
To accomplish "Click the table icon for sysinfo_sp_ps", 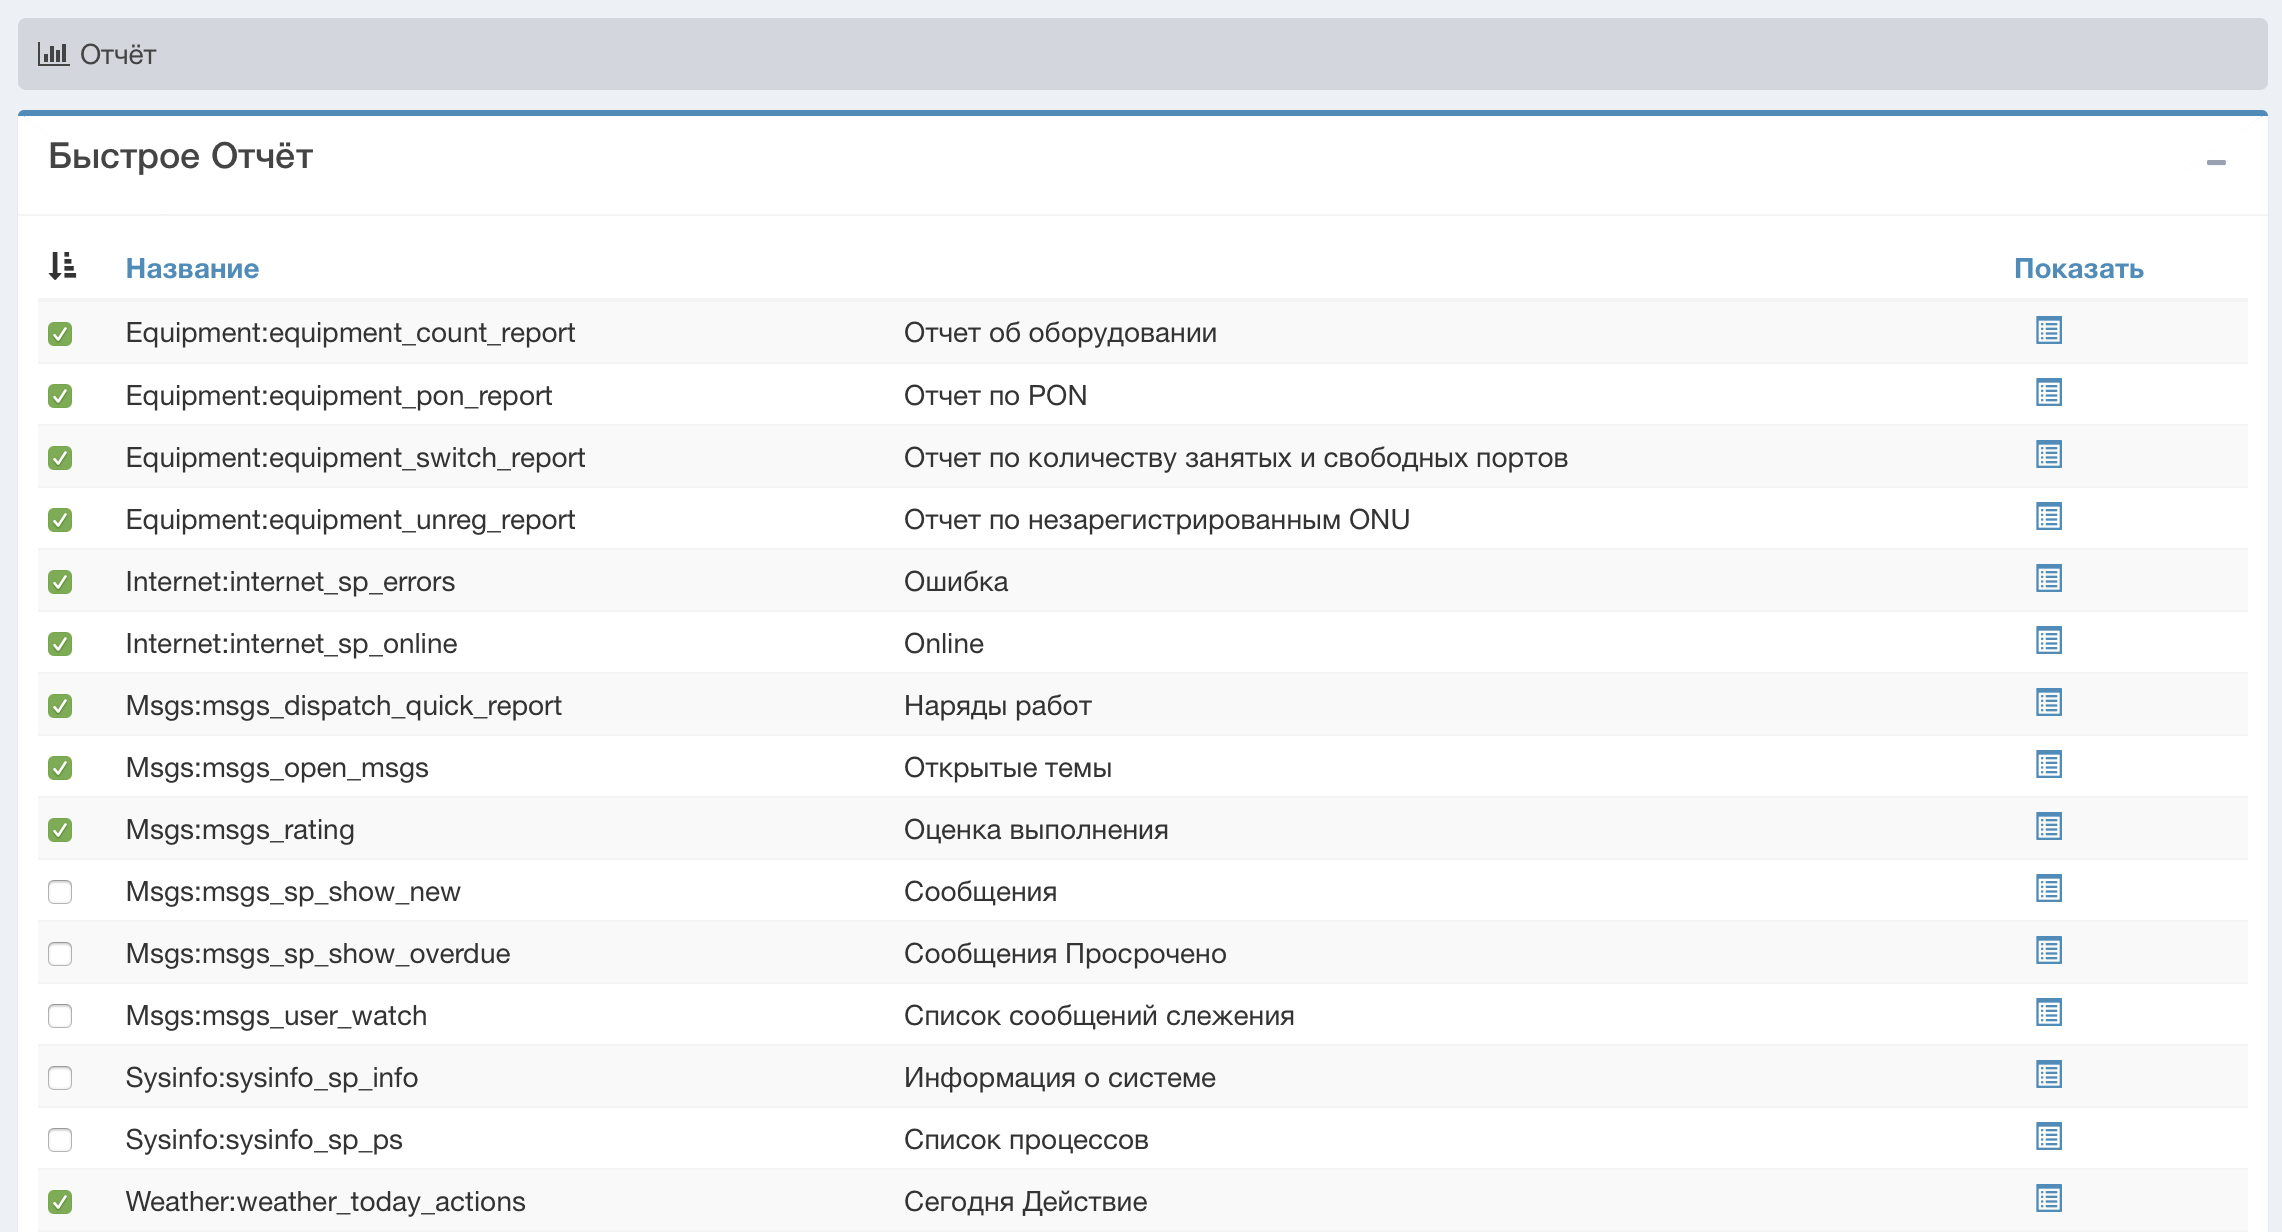I will [2048, 1137].
